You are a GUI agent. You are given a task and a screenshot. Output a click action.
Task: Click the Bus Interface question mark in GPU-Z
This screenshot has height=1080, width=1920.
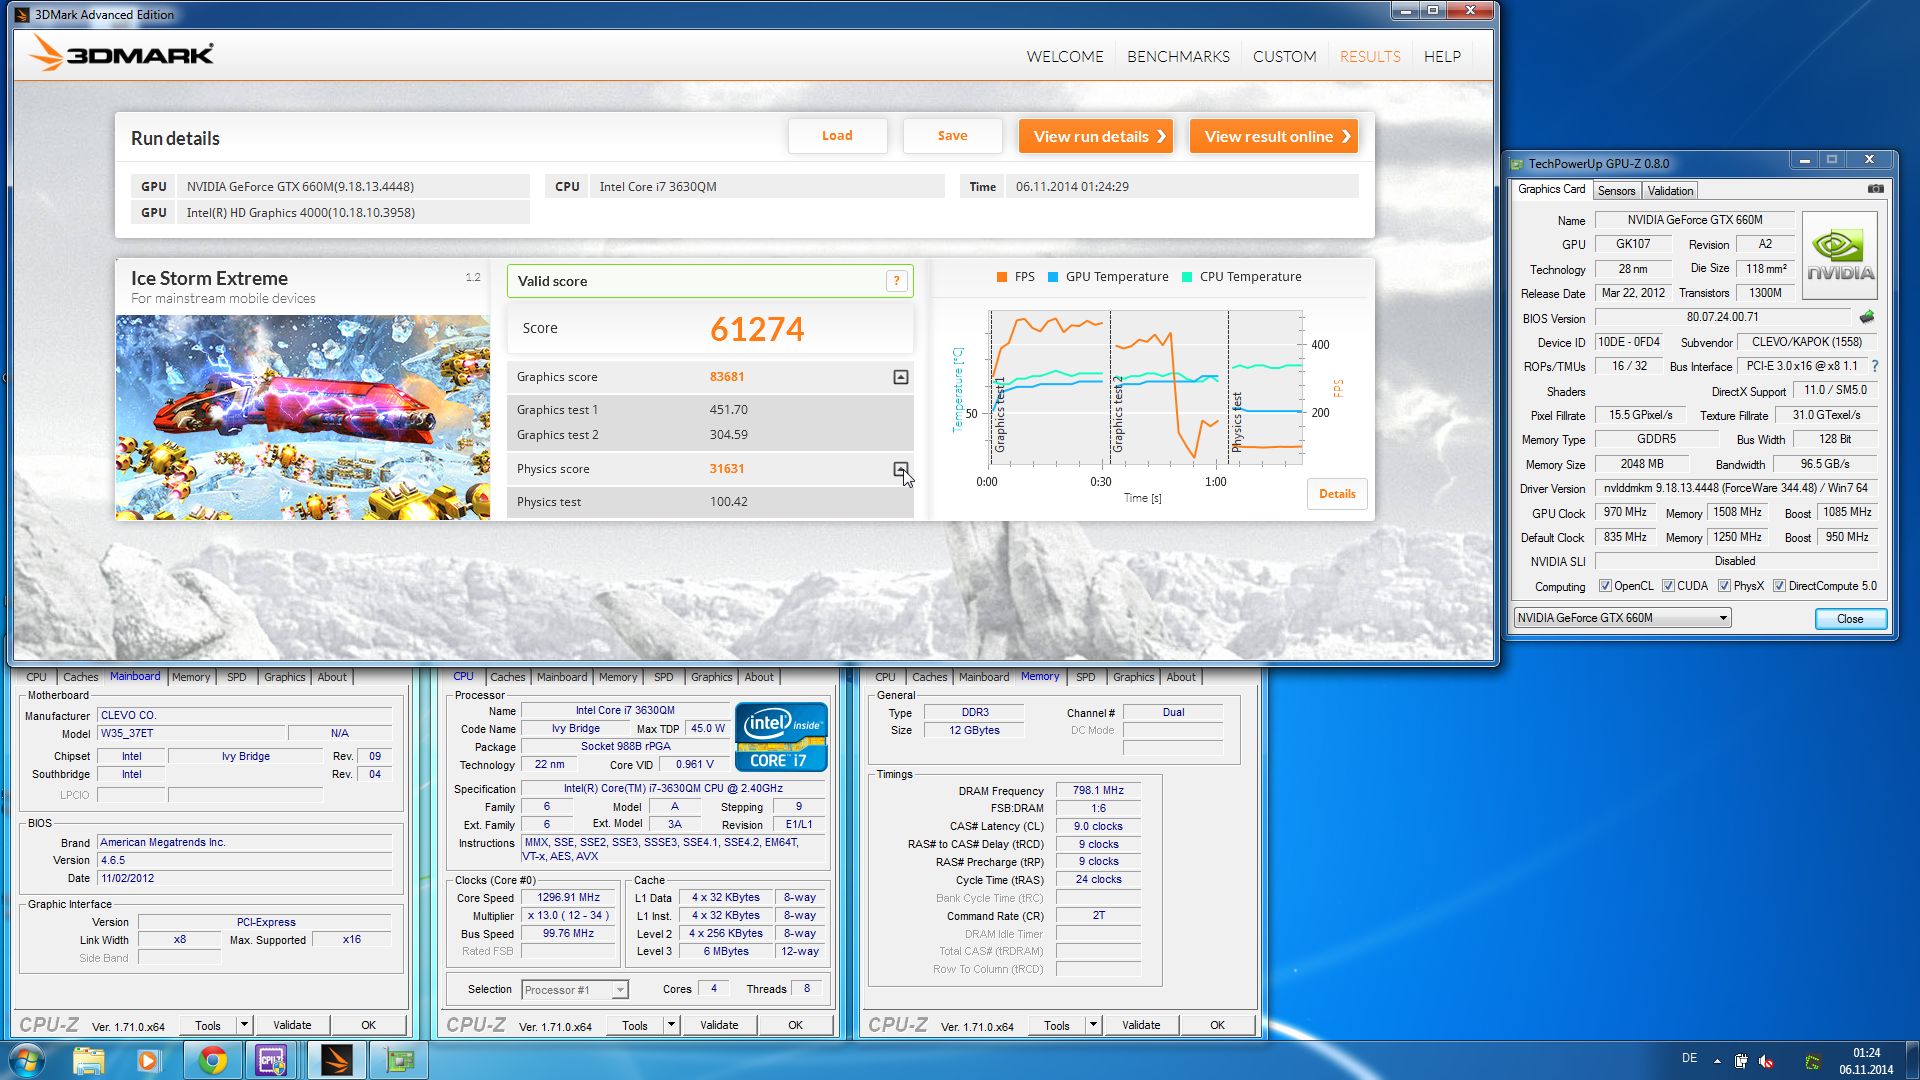[x=1875, y=366]
